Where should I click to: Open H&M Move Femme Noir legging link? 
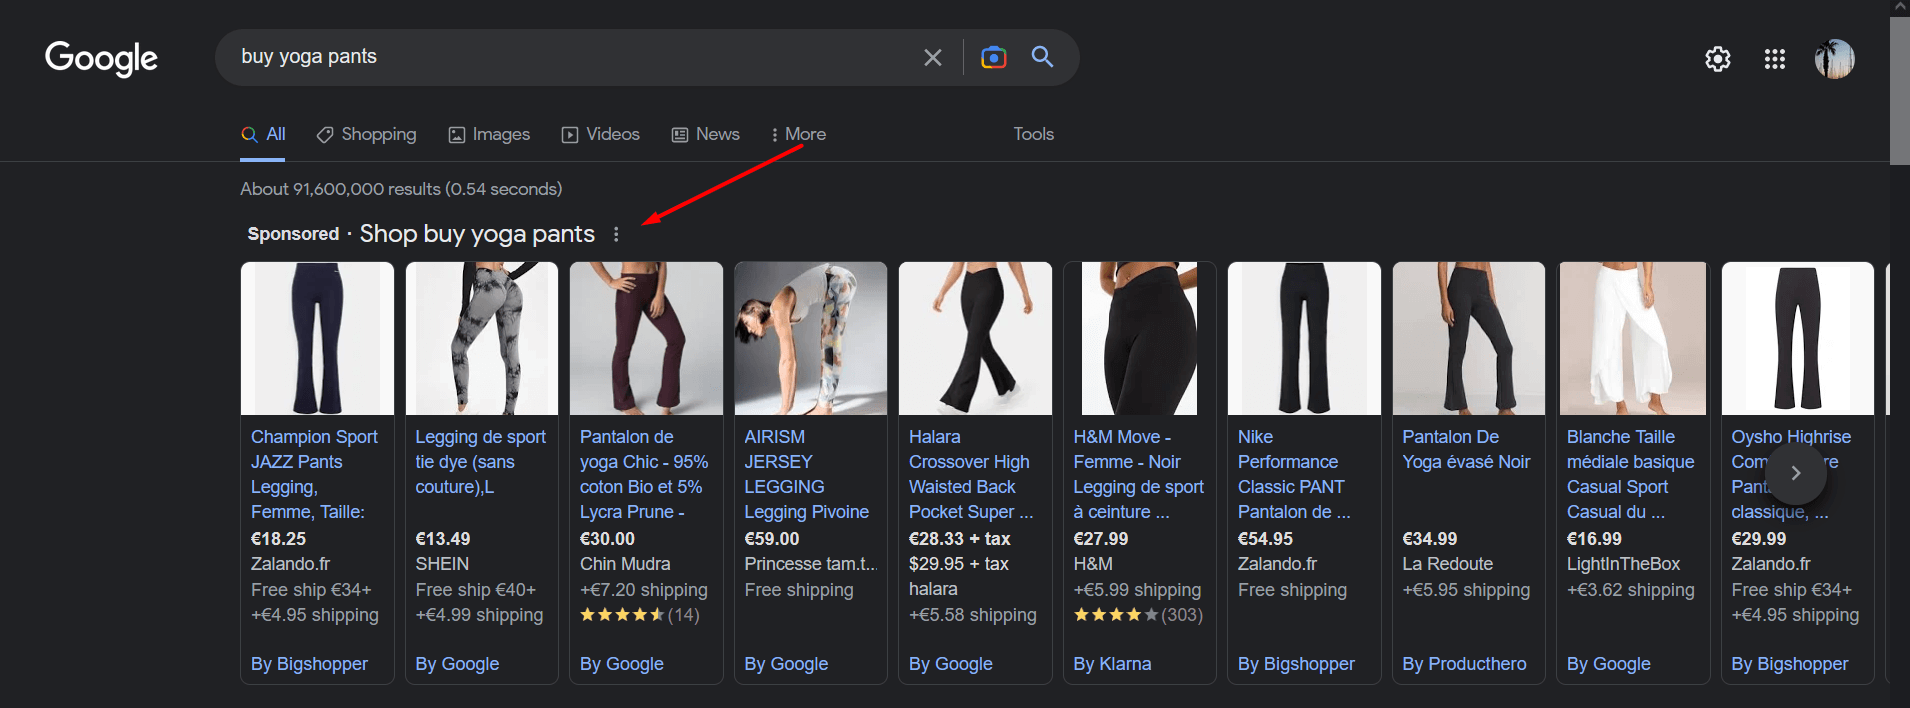[x=1138, y=474]
